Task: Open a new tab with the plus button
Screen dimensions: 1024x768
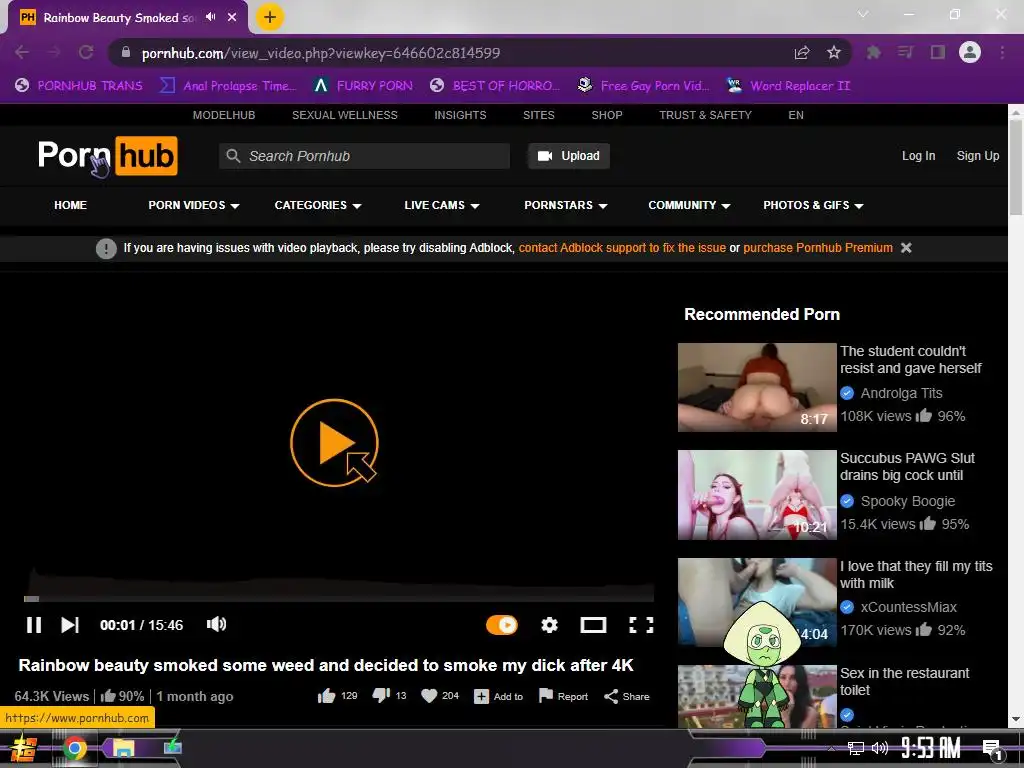Action: [x=270, y=17]
